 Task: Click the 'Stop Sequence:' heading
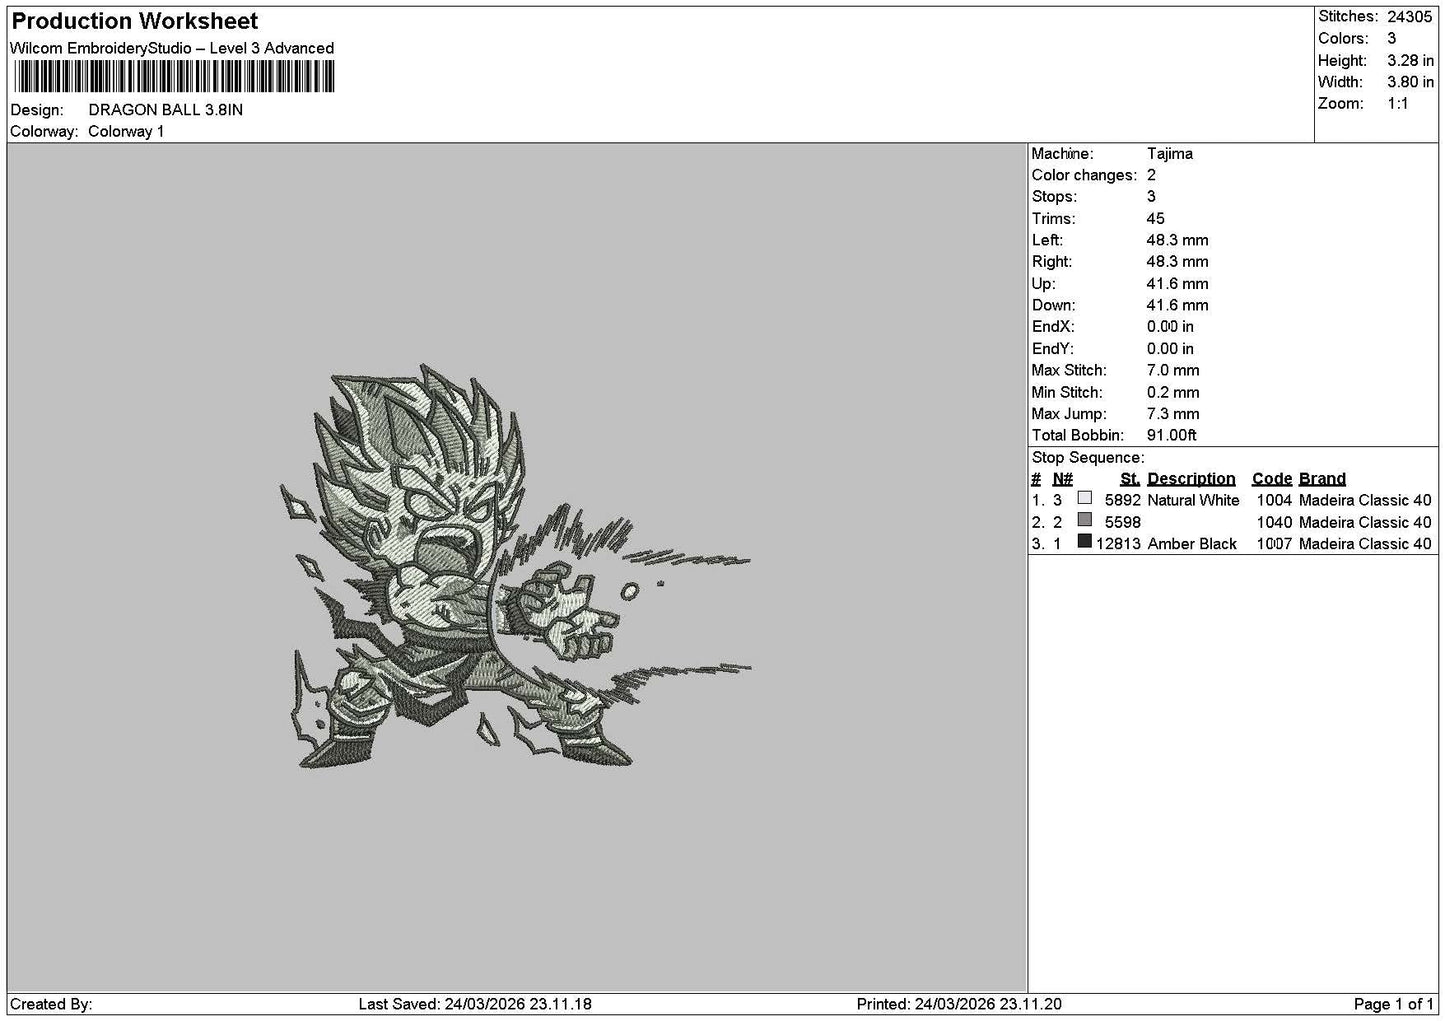tap(1088, 458)
